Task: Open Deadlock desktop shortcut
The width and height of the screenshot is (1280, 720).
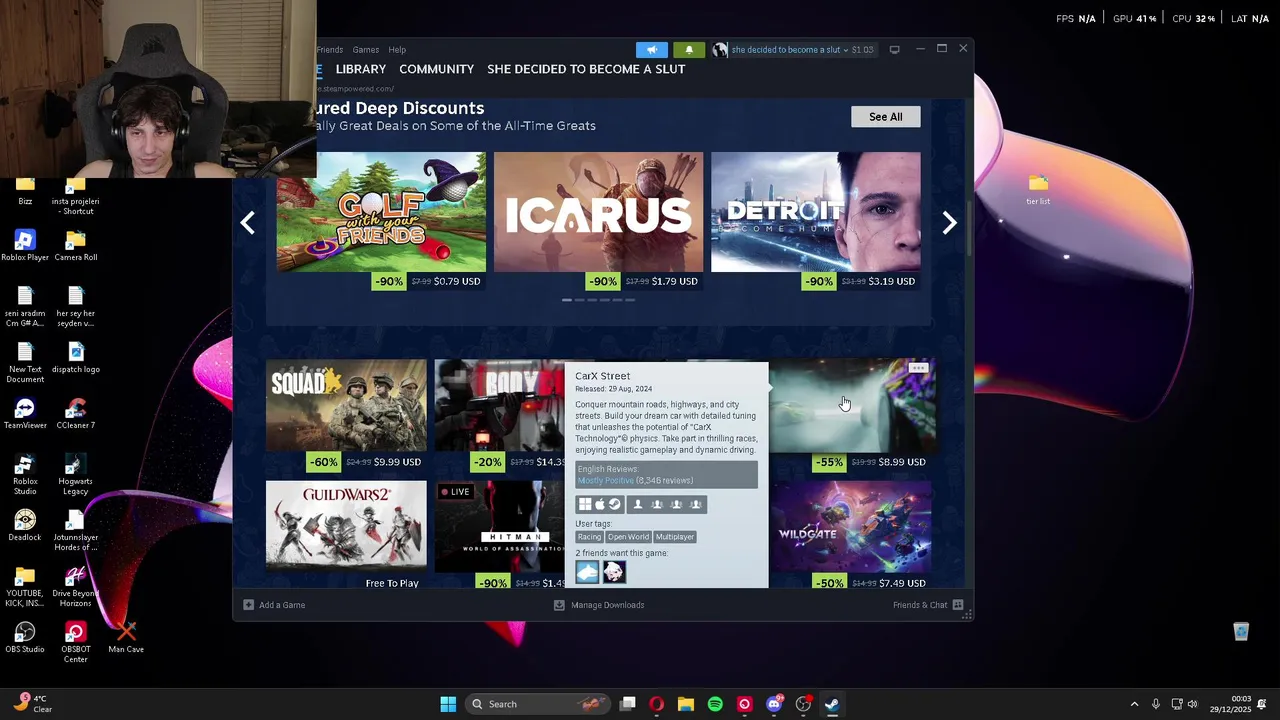Action: pyautogui.click(x=25, y=525)
